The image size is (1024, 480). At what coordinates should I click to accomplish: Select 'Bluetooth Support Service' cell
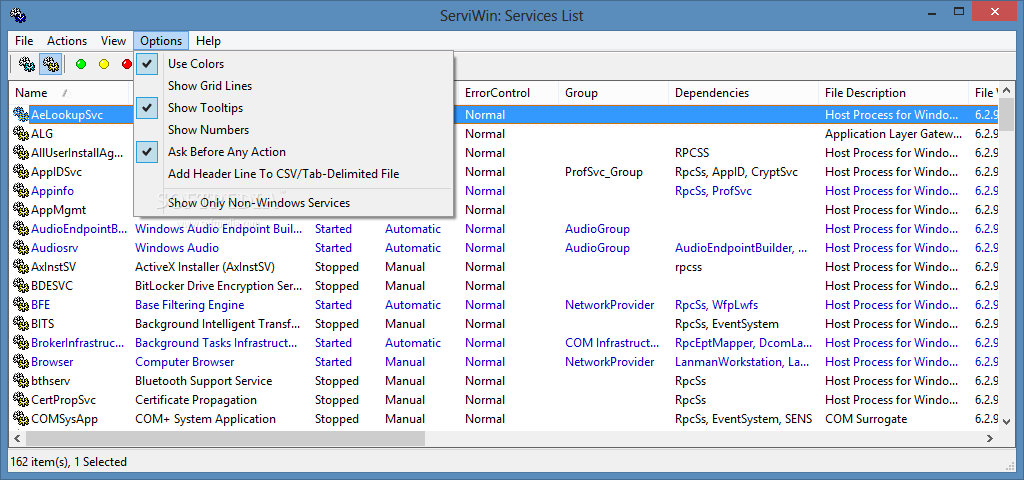pos(203,380)
